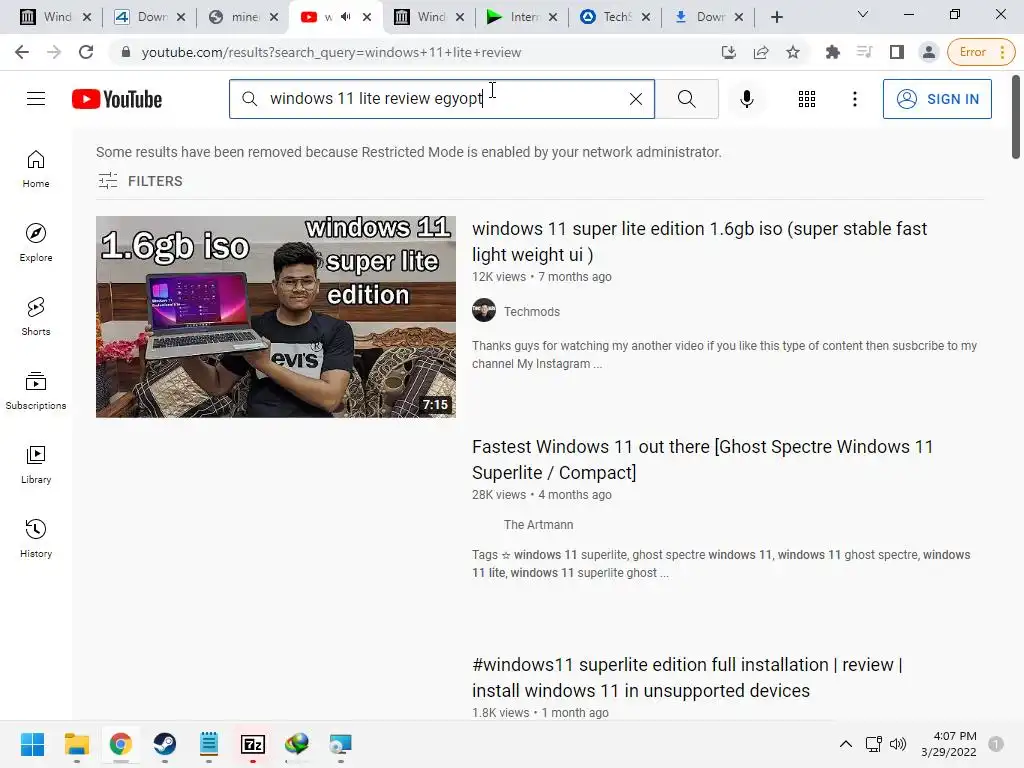Share this page icon in address bar
The image size is (1024, 768).
point(761,52)
